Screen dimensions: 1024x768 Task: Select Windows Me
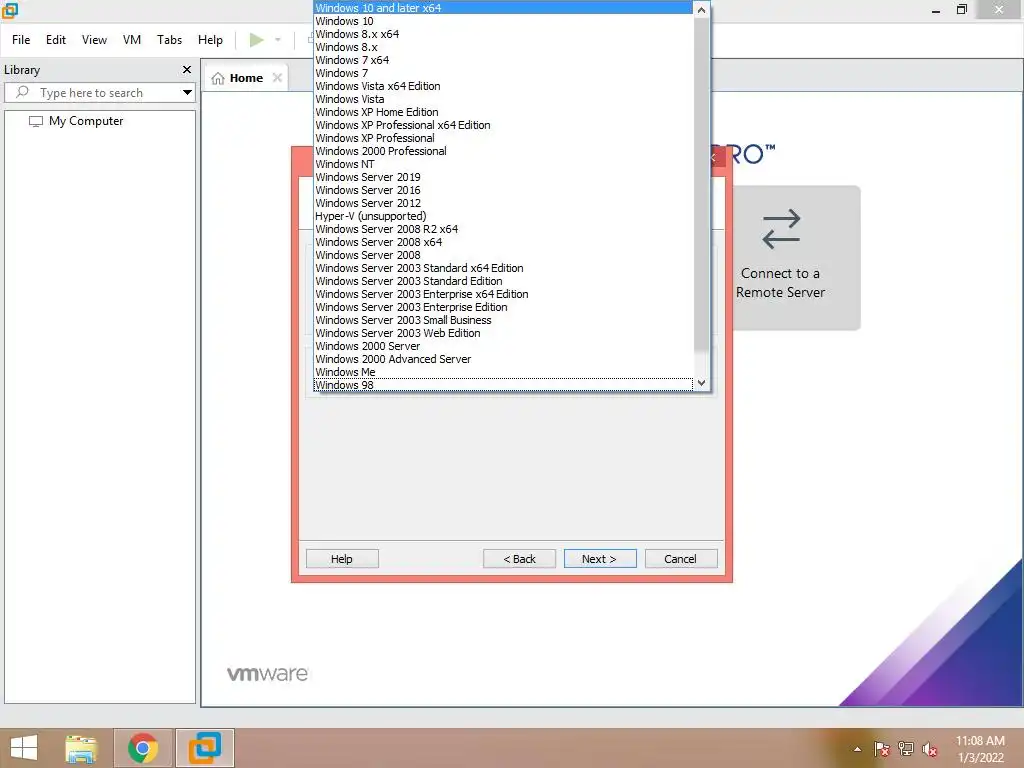coord(503,372)
